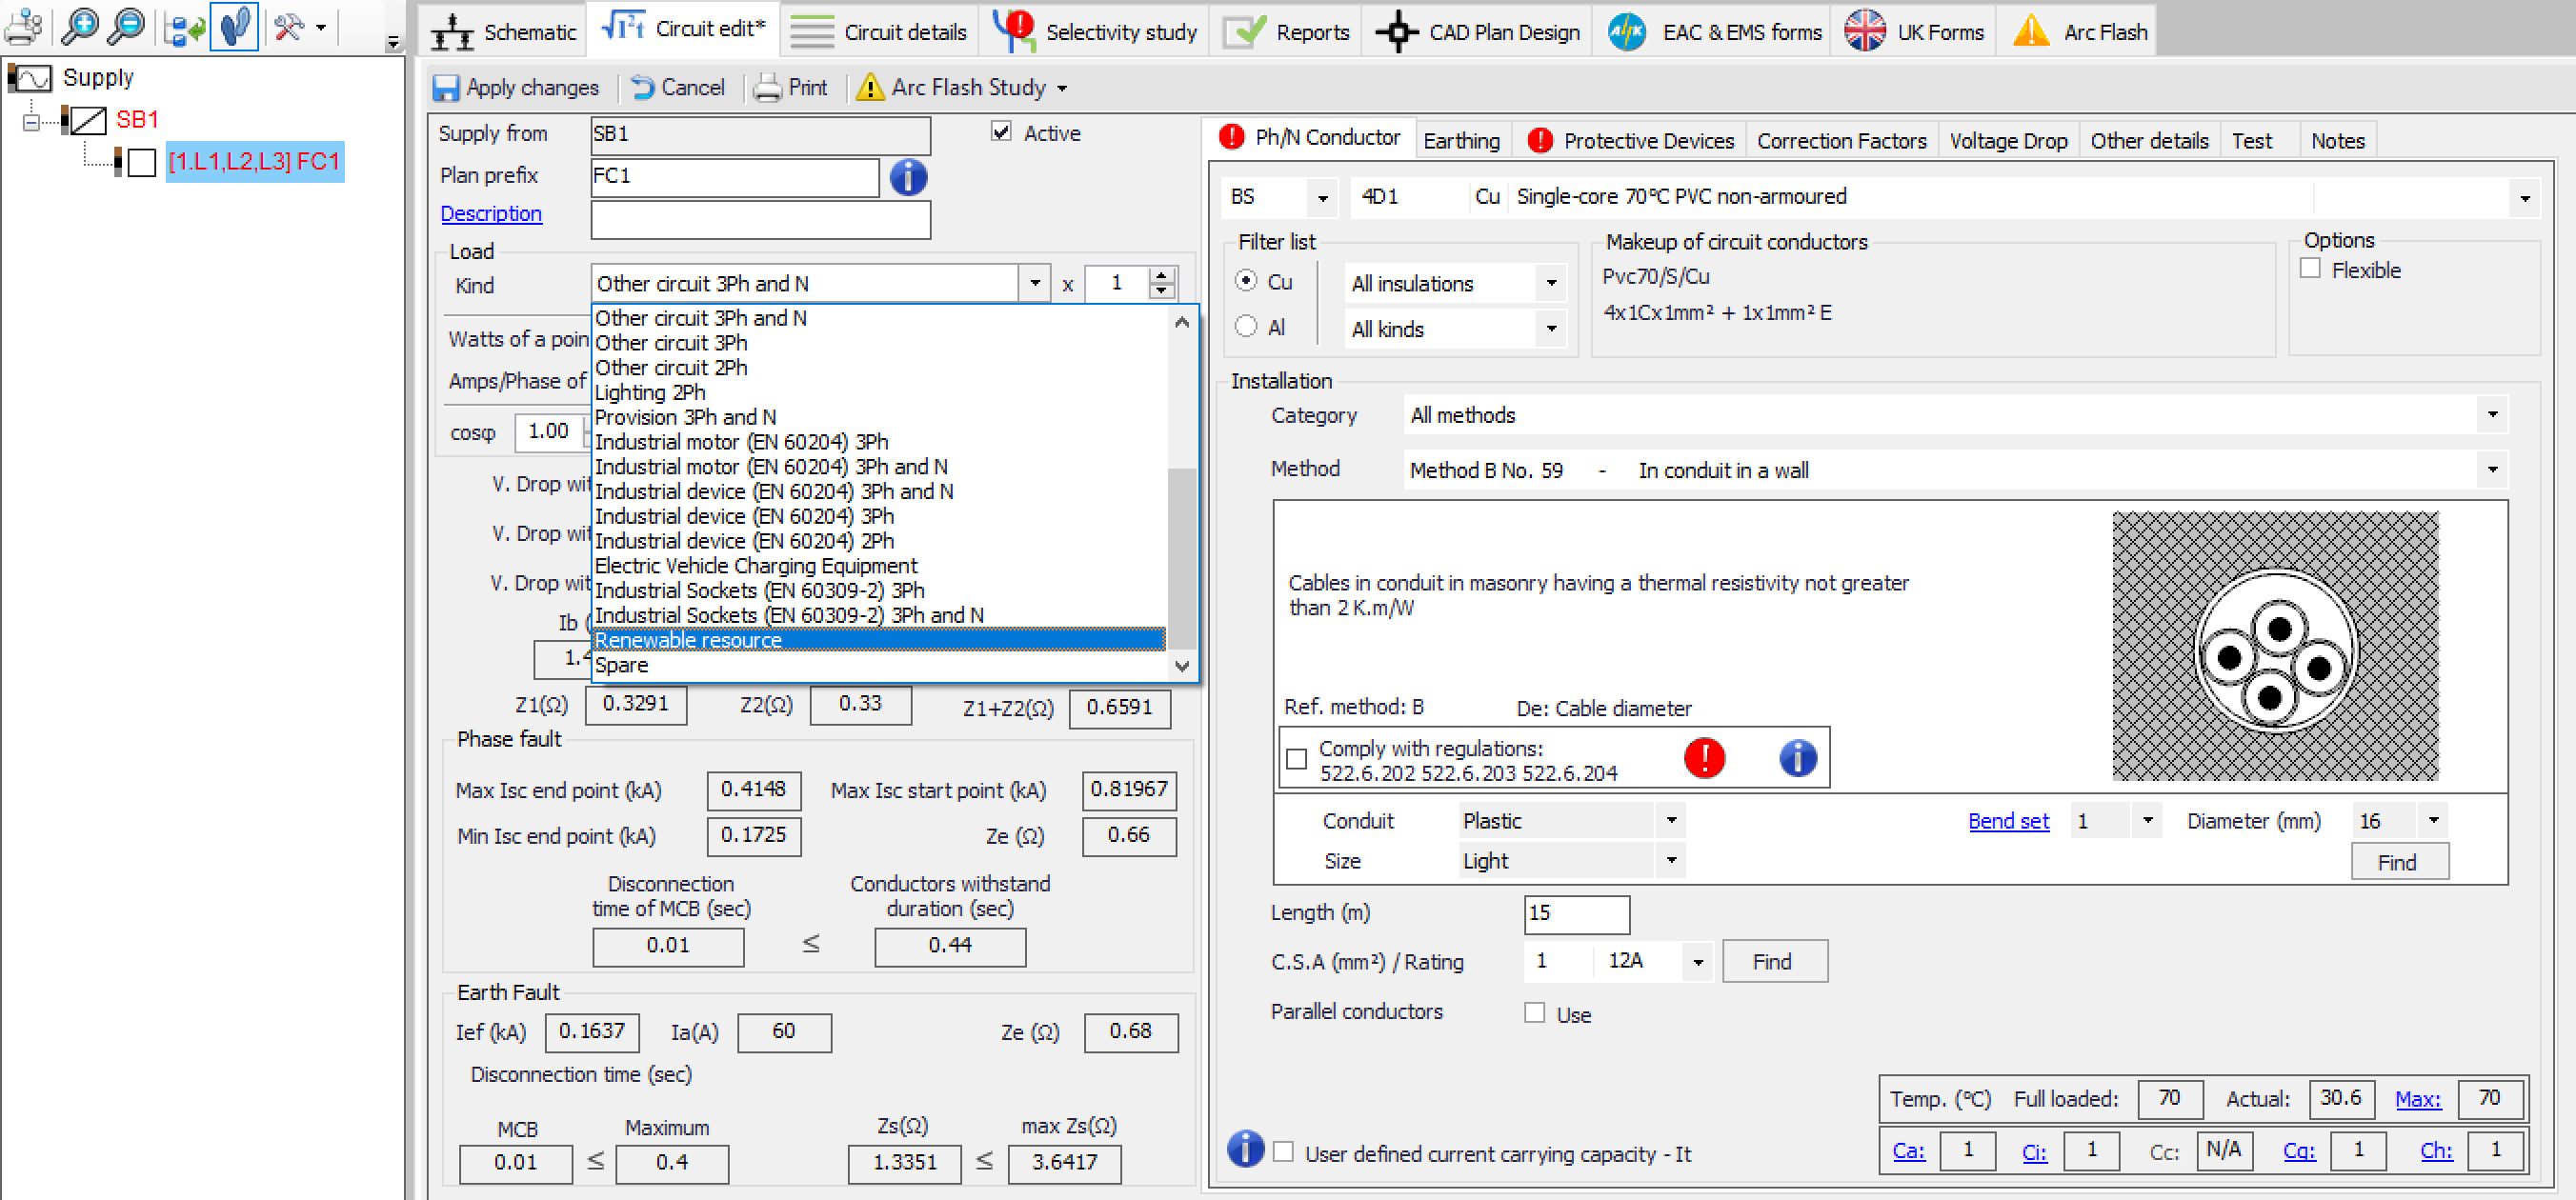2576x1200 pixels.
Task: Click Kind list scroll down arrow
Action: pyautogui.click(x=1181, y=666)
